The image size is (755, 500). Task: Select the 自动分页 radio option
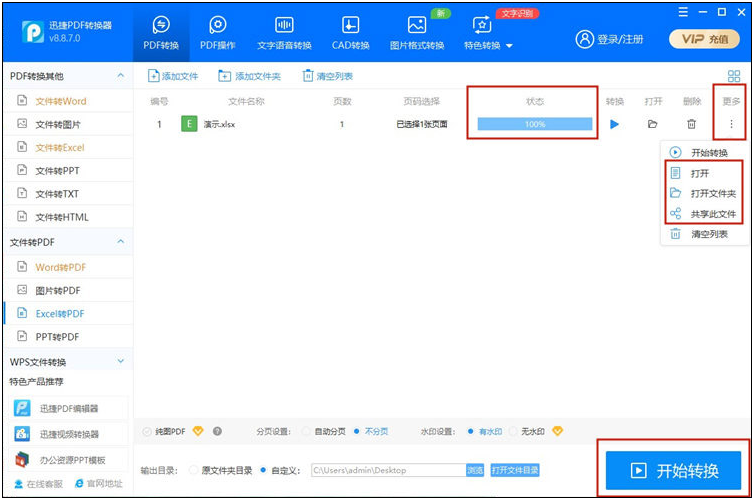point(306,432)
